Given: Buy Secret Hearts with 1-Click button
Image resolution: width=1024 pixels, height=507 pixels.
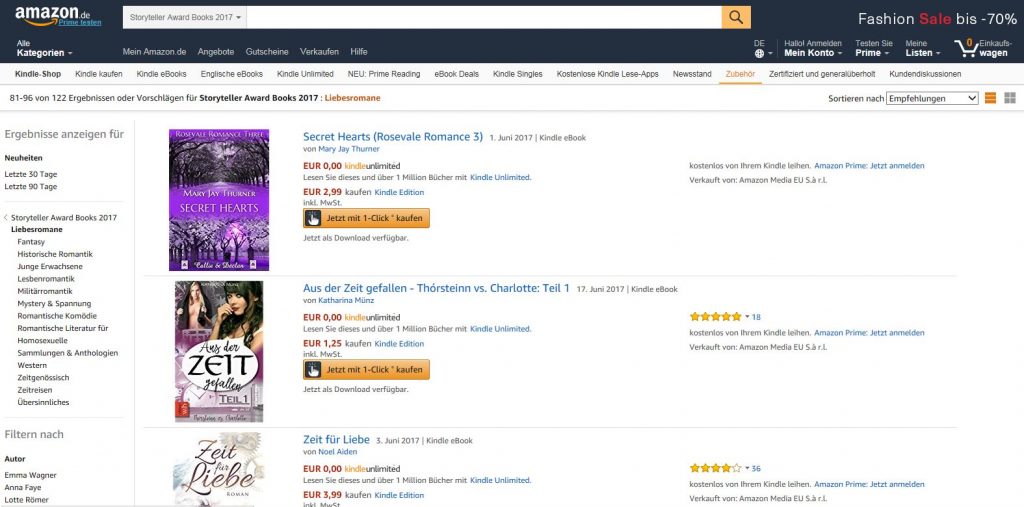Looking at the screenshot, I should pyautogui.click(x=366, y=218).
